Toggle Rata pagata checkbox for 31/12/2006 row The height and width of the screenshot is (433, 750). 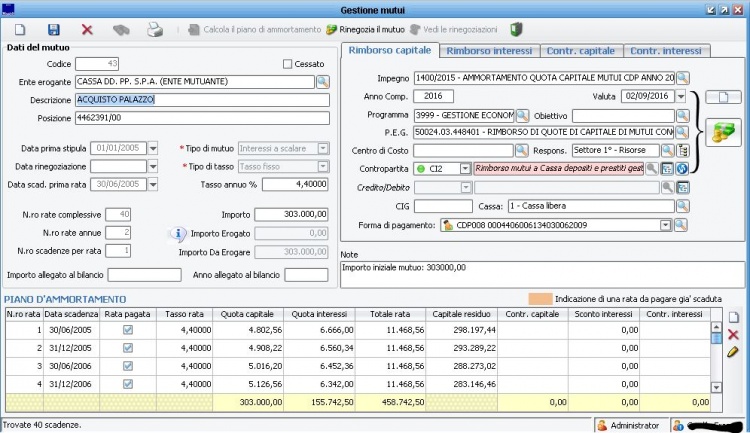127,383
